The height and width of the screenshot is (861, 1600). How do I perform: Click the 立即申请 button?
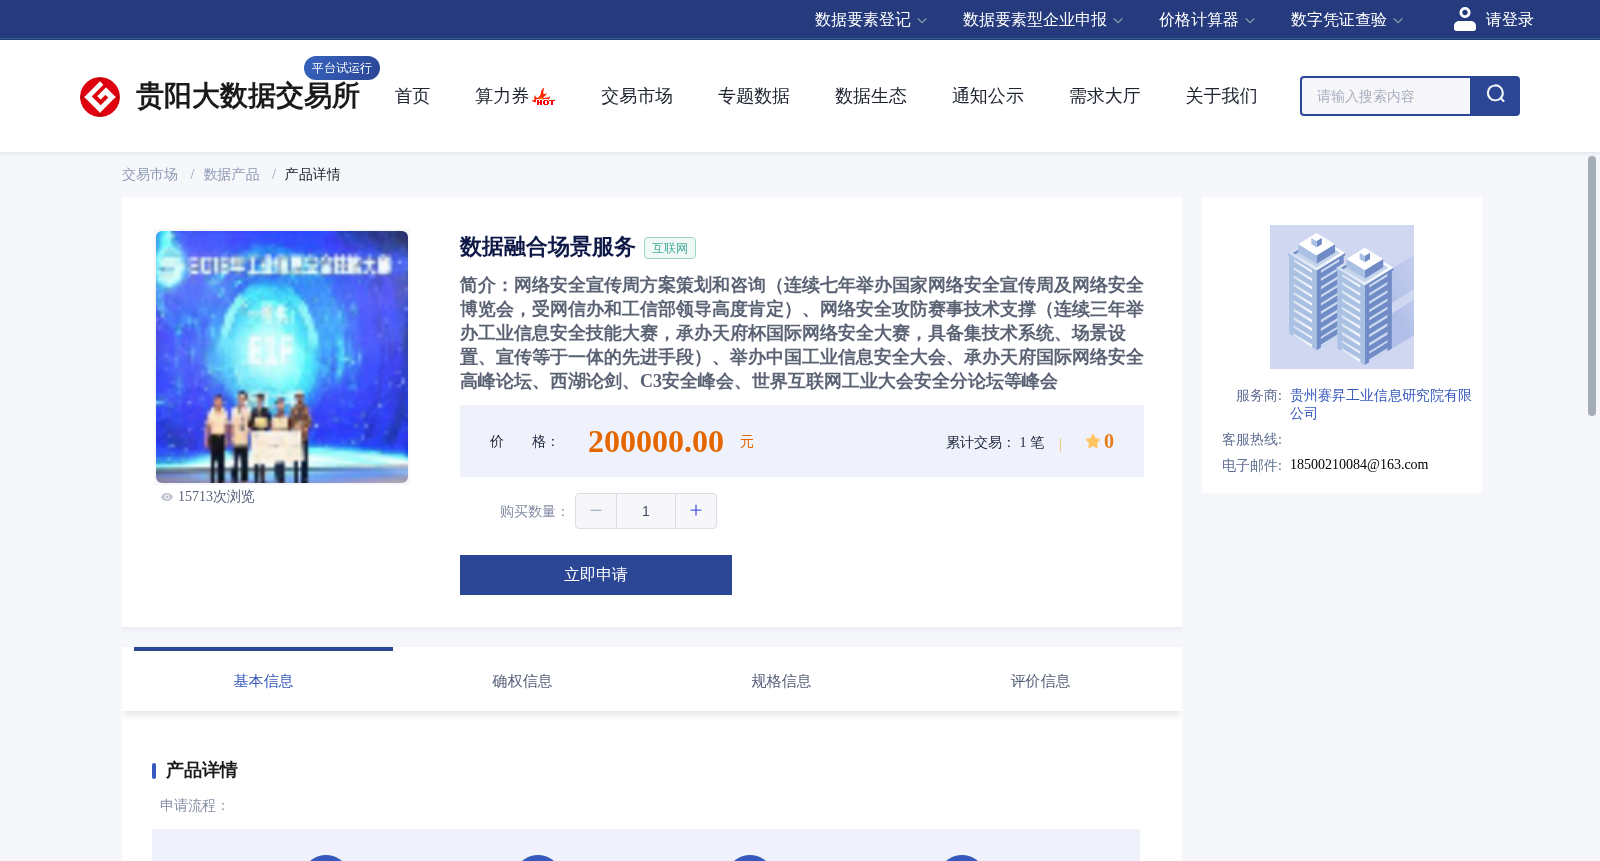tap(596, 575)
